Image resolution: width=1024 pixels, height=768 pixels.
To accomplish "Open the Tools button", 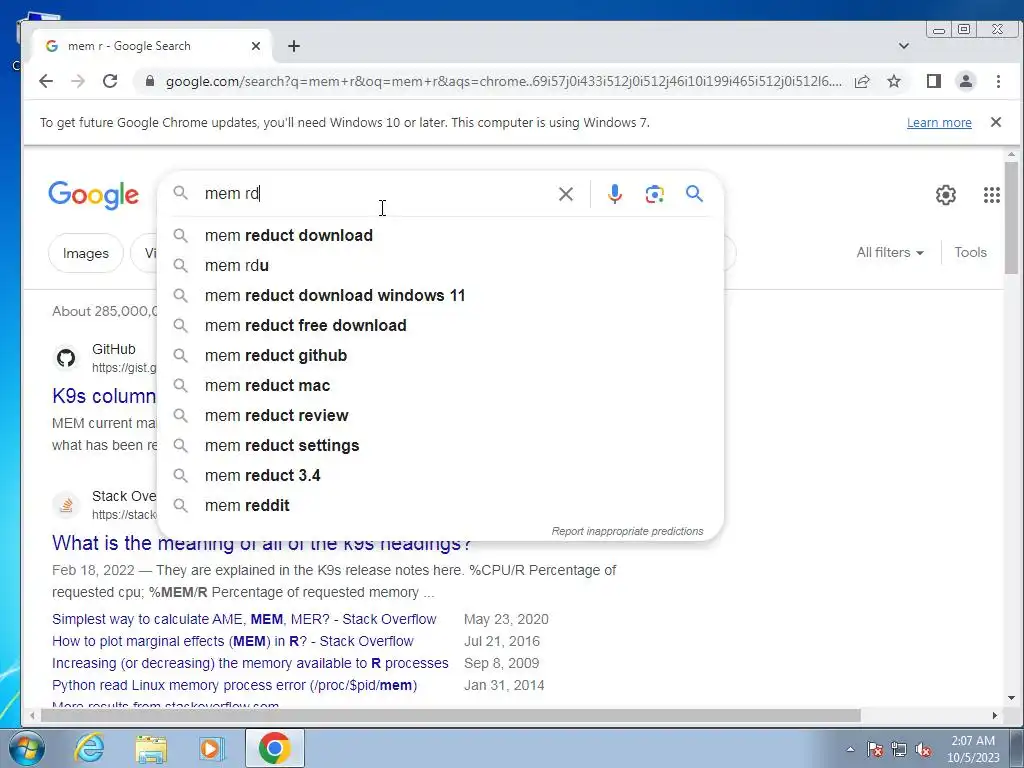I will (x=970, y=253).
